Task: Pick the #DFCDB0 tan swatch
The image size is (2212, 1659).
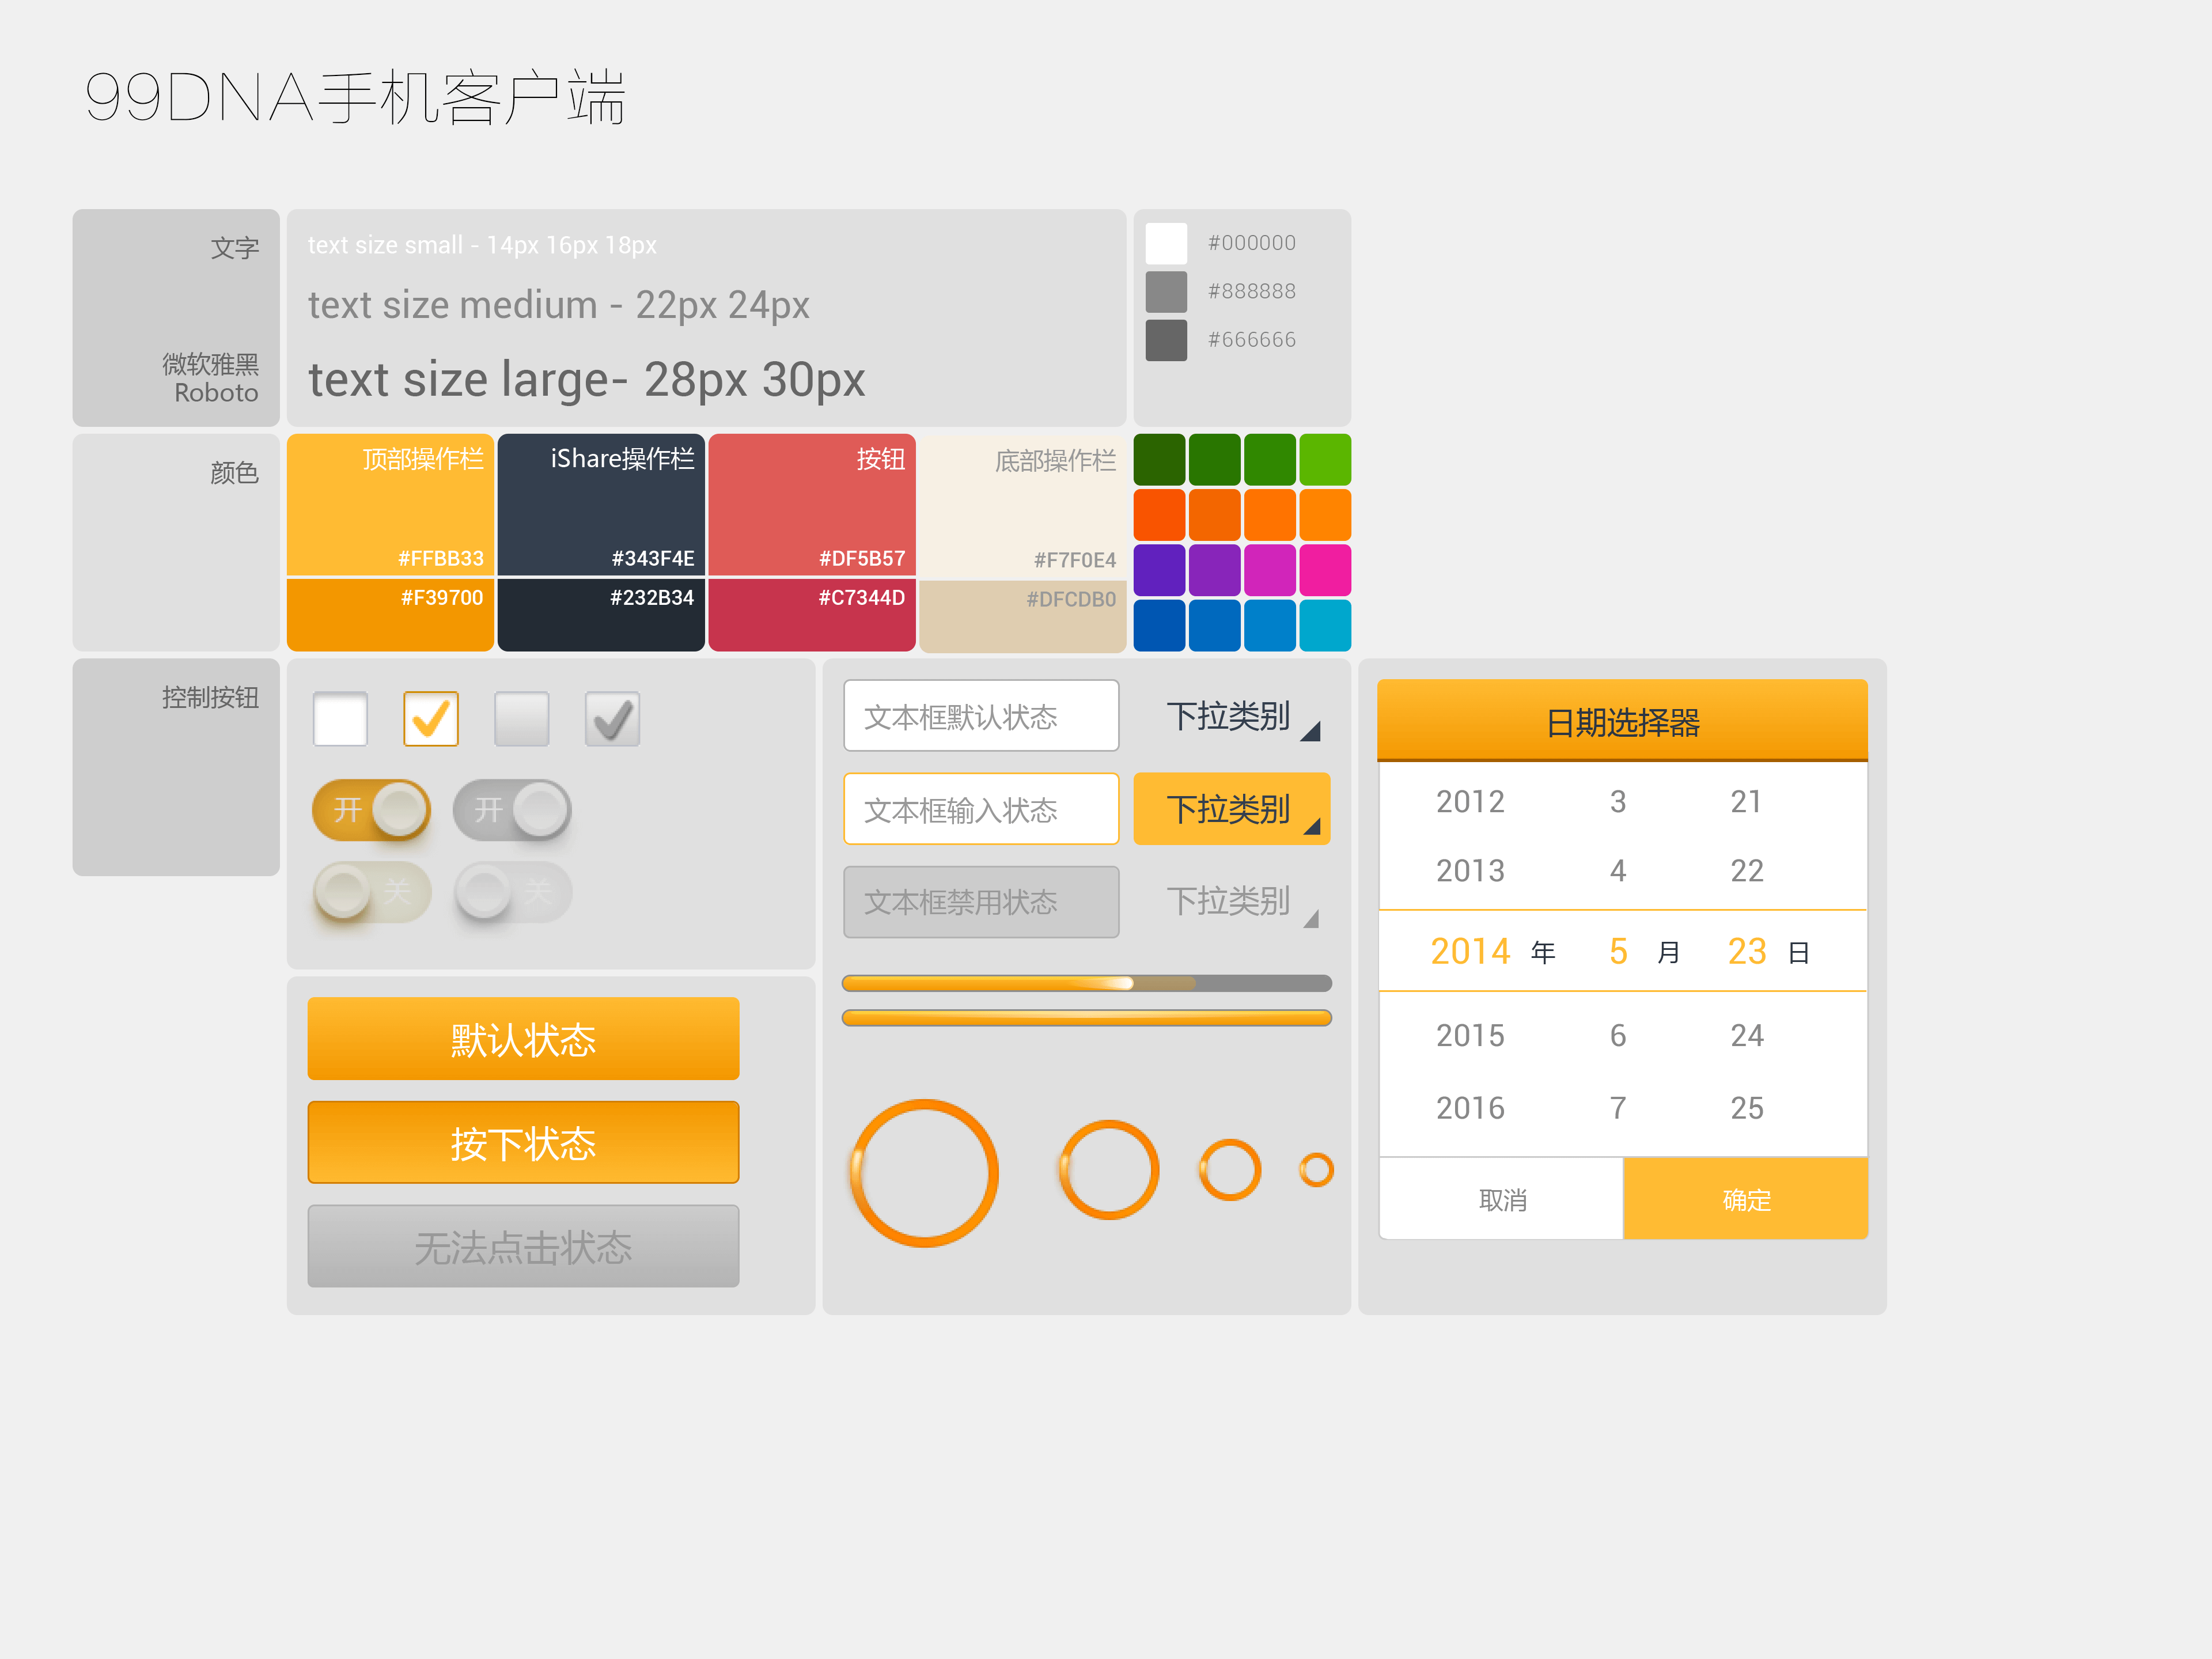Action: point(1023,617)
